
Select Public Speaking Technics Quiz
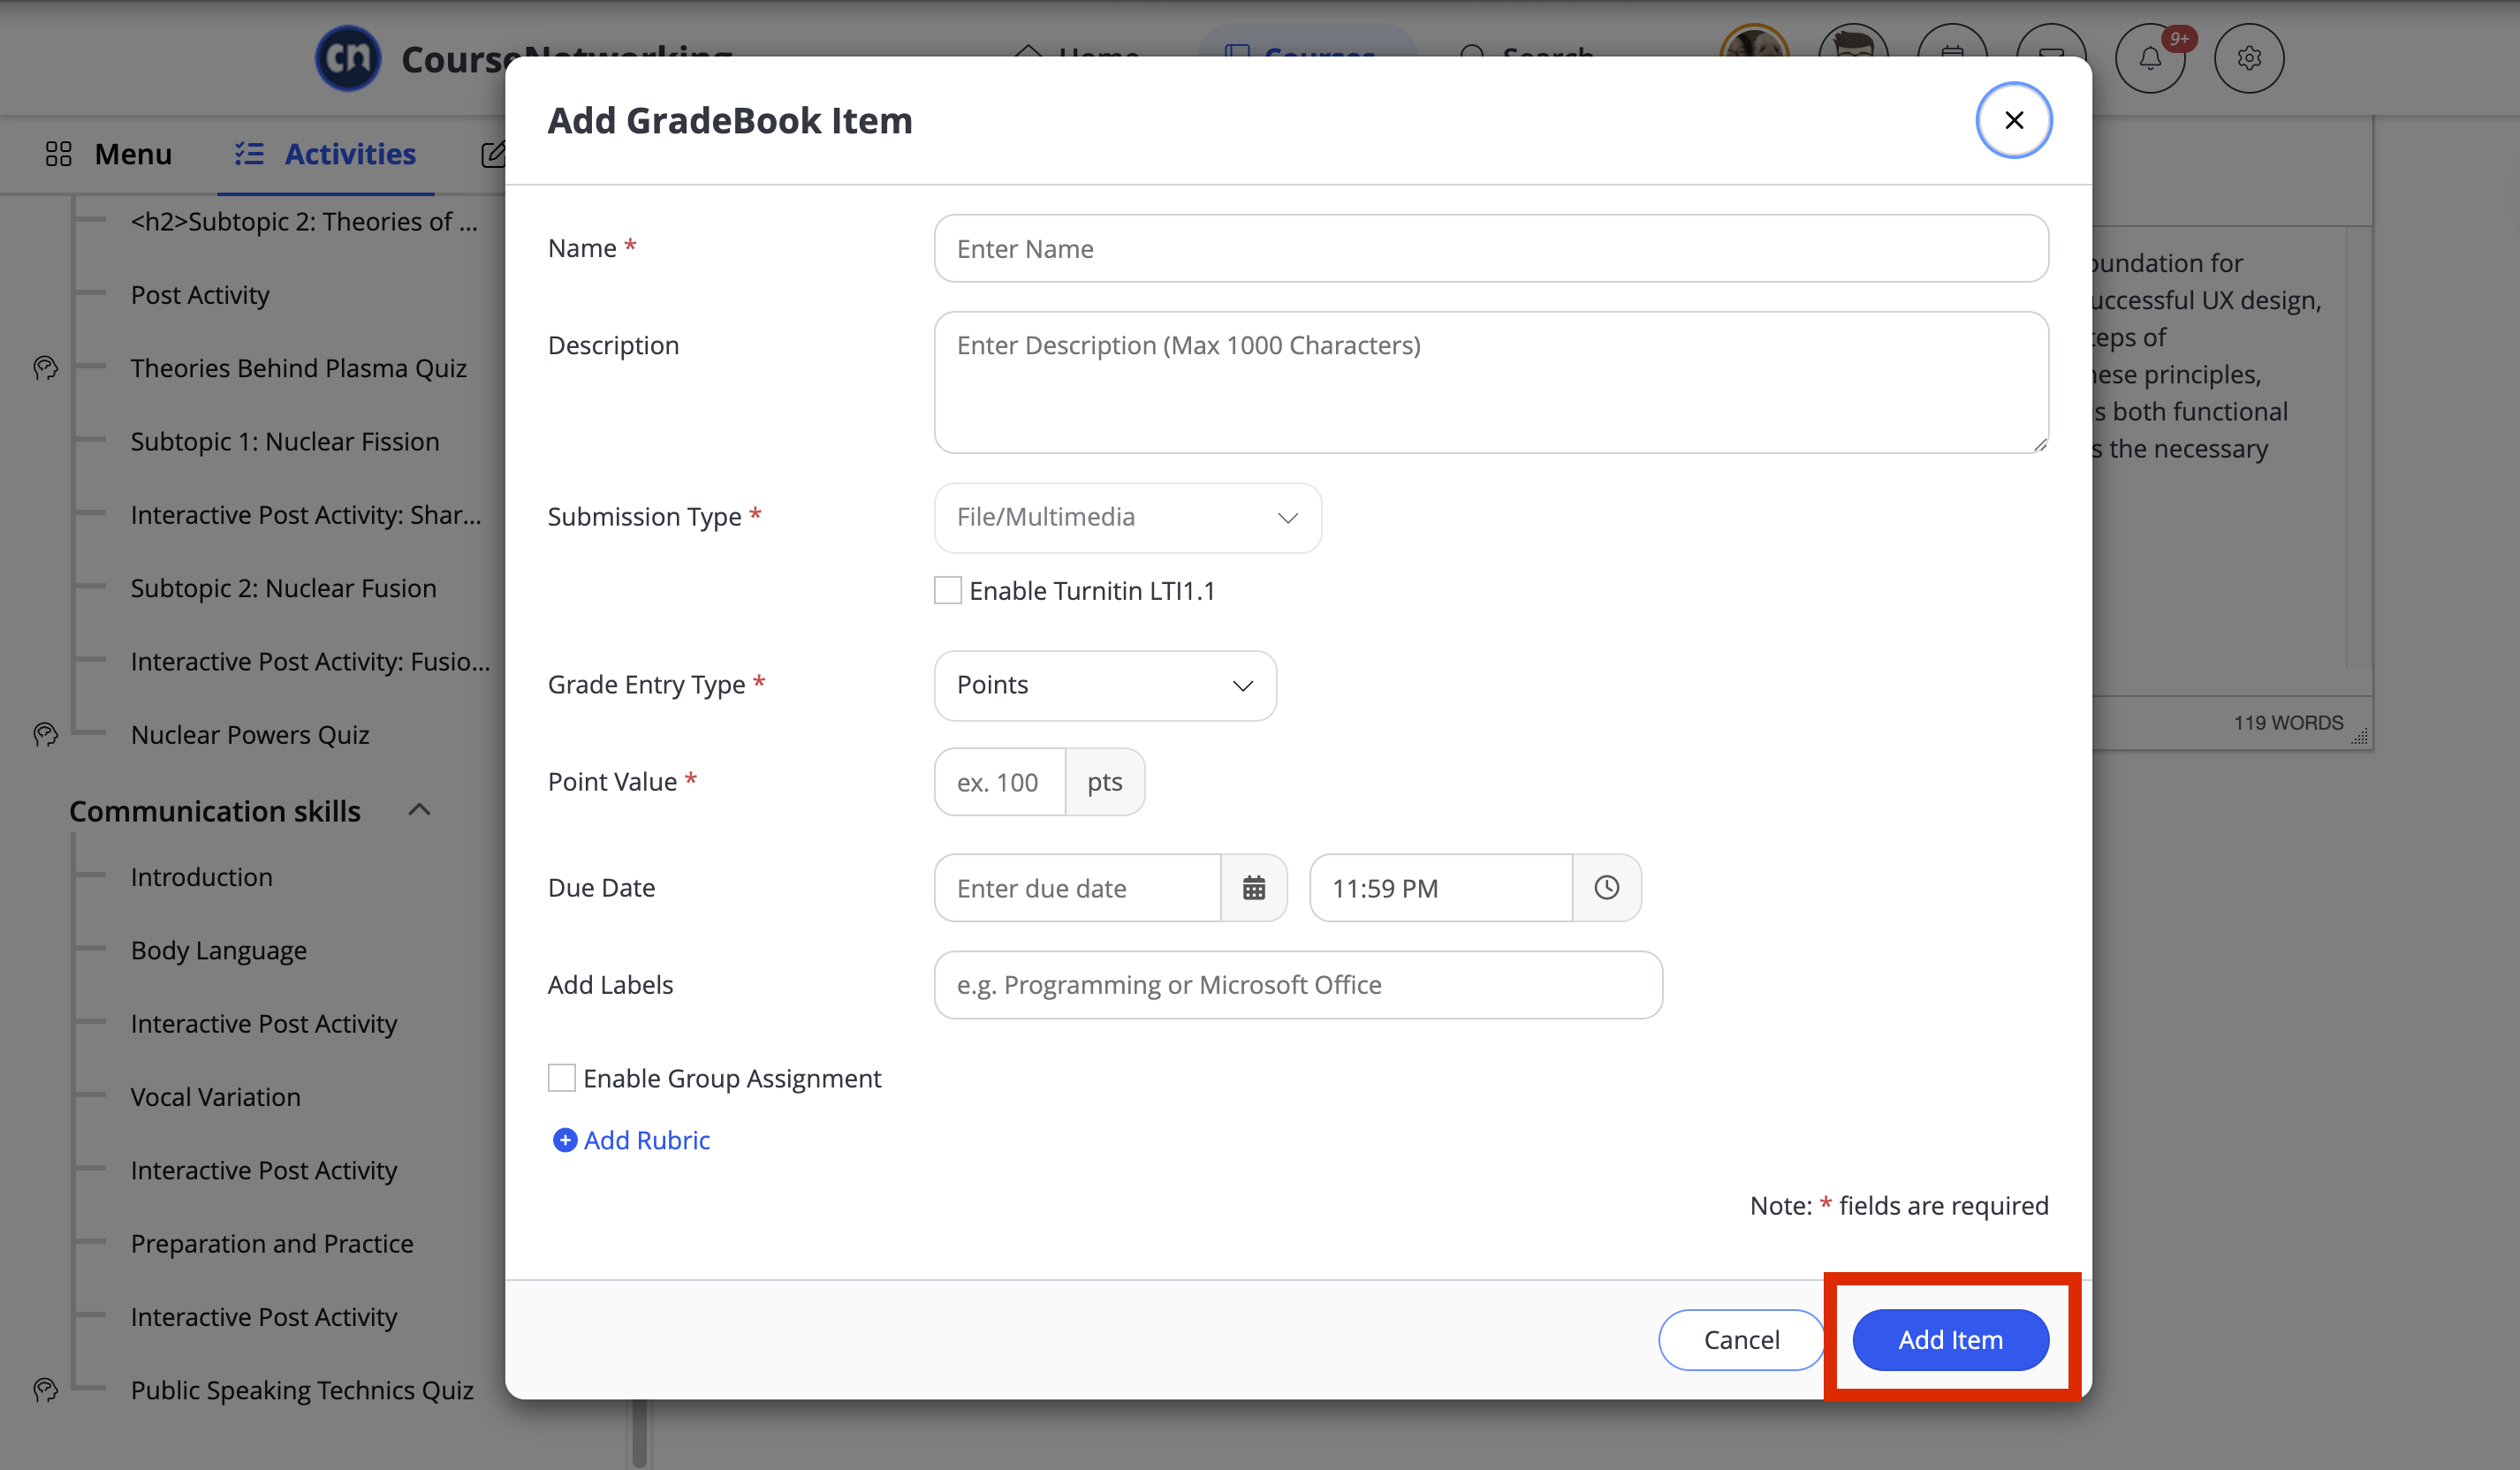[302, 1390]
